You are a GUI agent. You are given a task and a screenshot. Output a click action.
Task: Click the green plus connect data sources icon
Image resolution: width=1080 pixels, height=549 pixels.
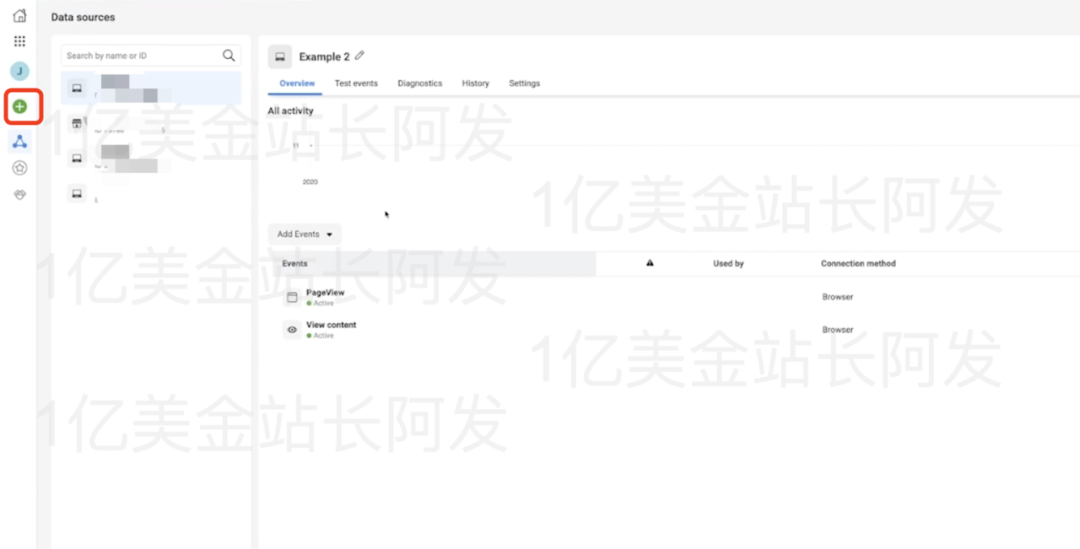(x=20, y=107)
